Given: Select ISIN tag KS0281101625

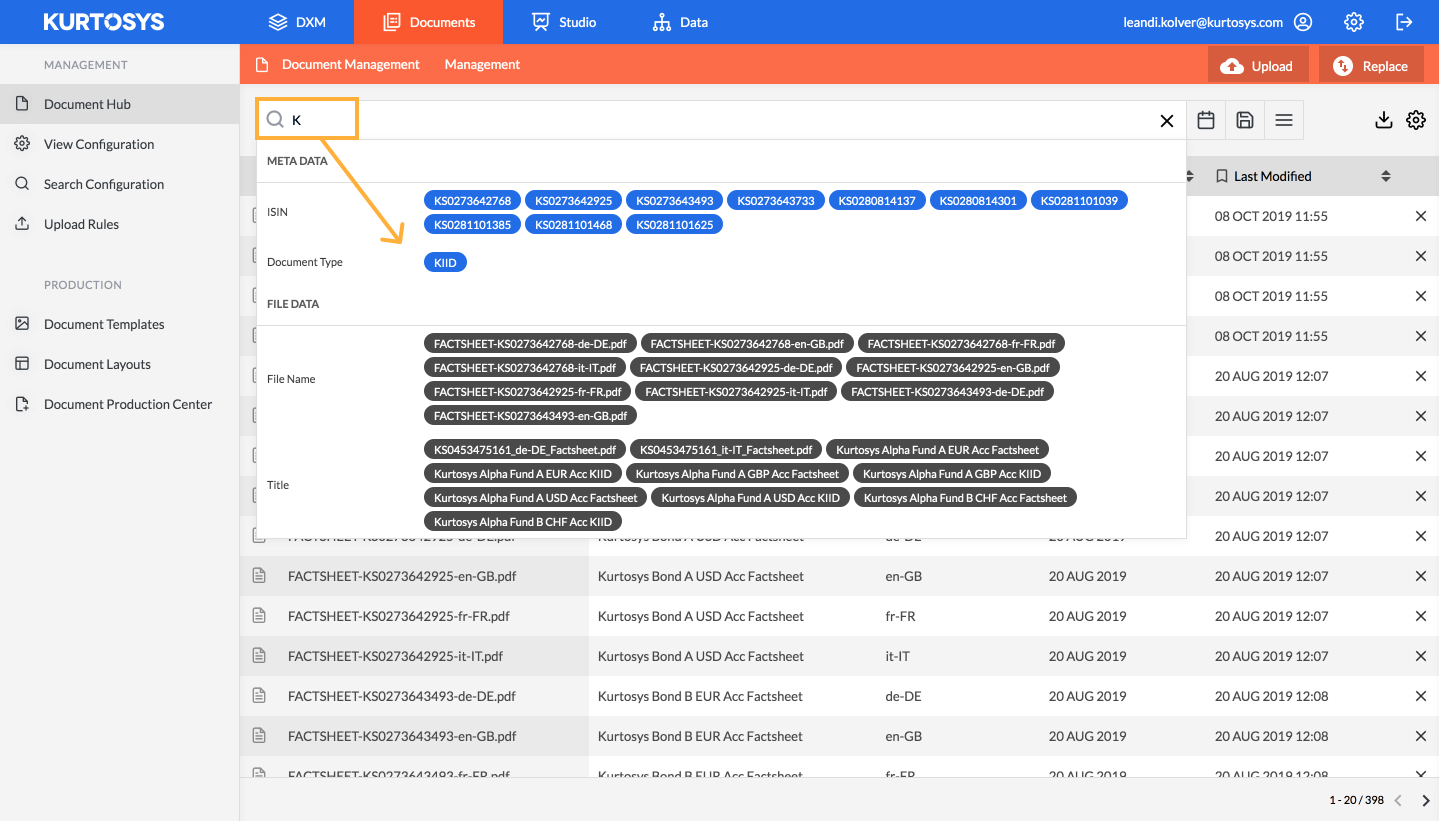Looking at the screenshot, I should pyautogui.click(x=675, y=225).
